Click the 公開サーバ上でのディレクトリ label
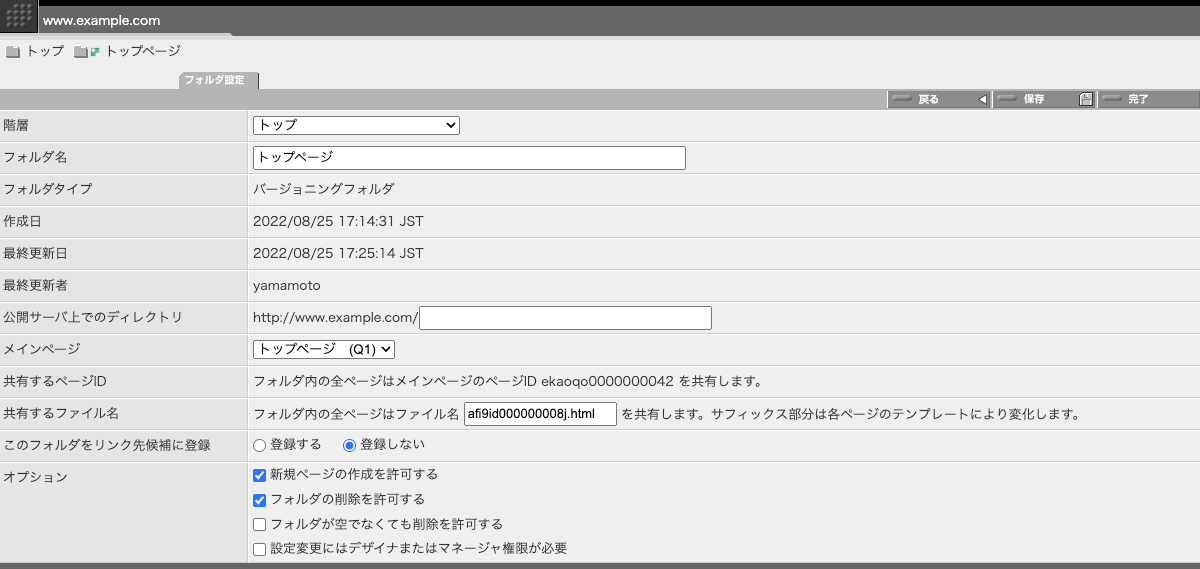Viewport: 1200px width, 569px height. [x=93, y=317]
